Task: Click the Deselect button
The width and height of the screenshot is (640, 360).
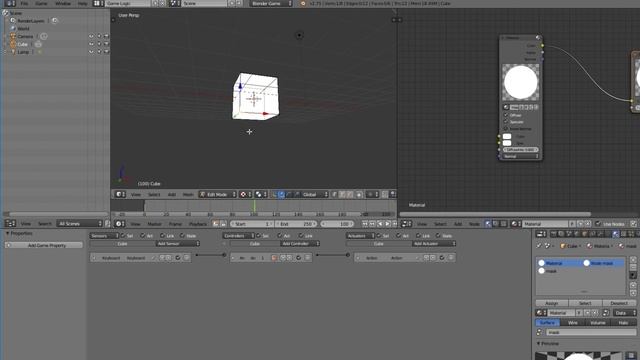Action: [619, 303]
